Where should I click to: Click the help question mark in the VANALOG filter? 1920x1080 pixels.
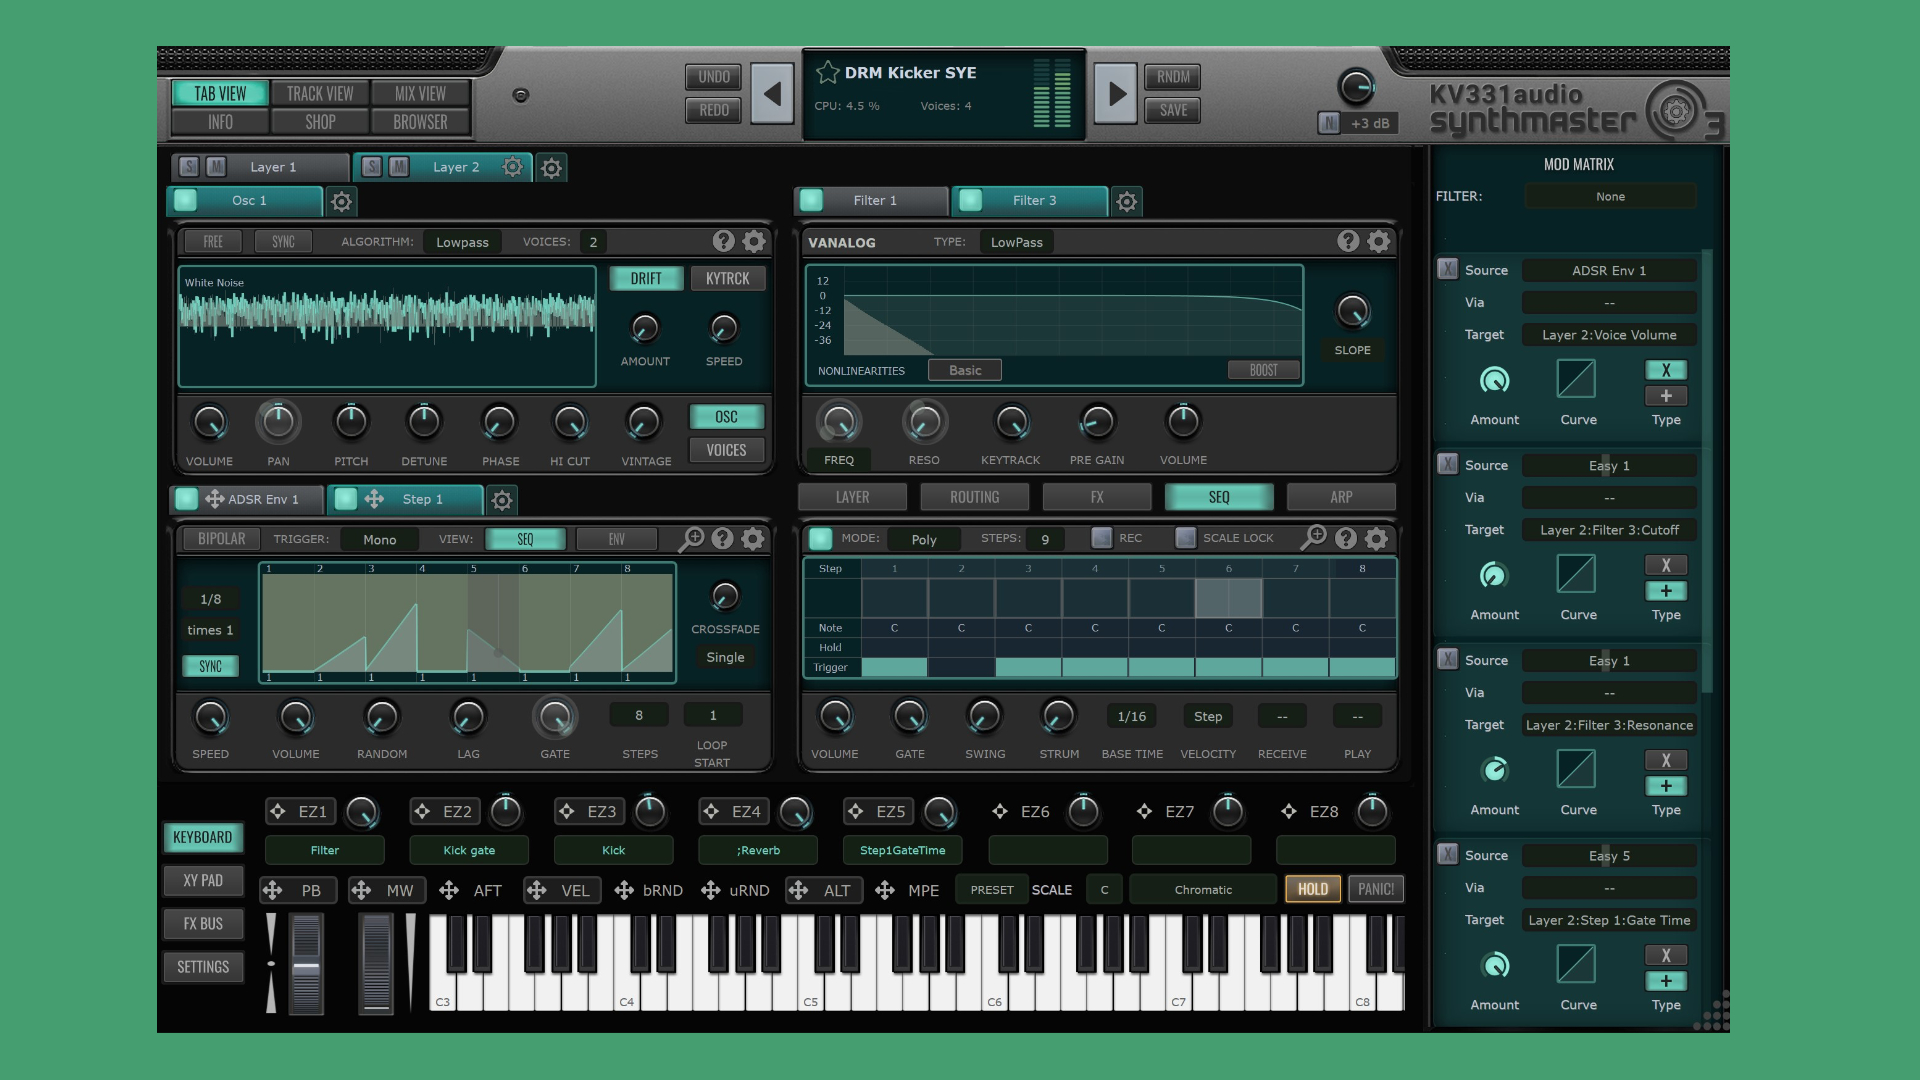pyautogui.click(x=1346, y=240)
